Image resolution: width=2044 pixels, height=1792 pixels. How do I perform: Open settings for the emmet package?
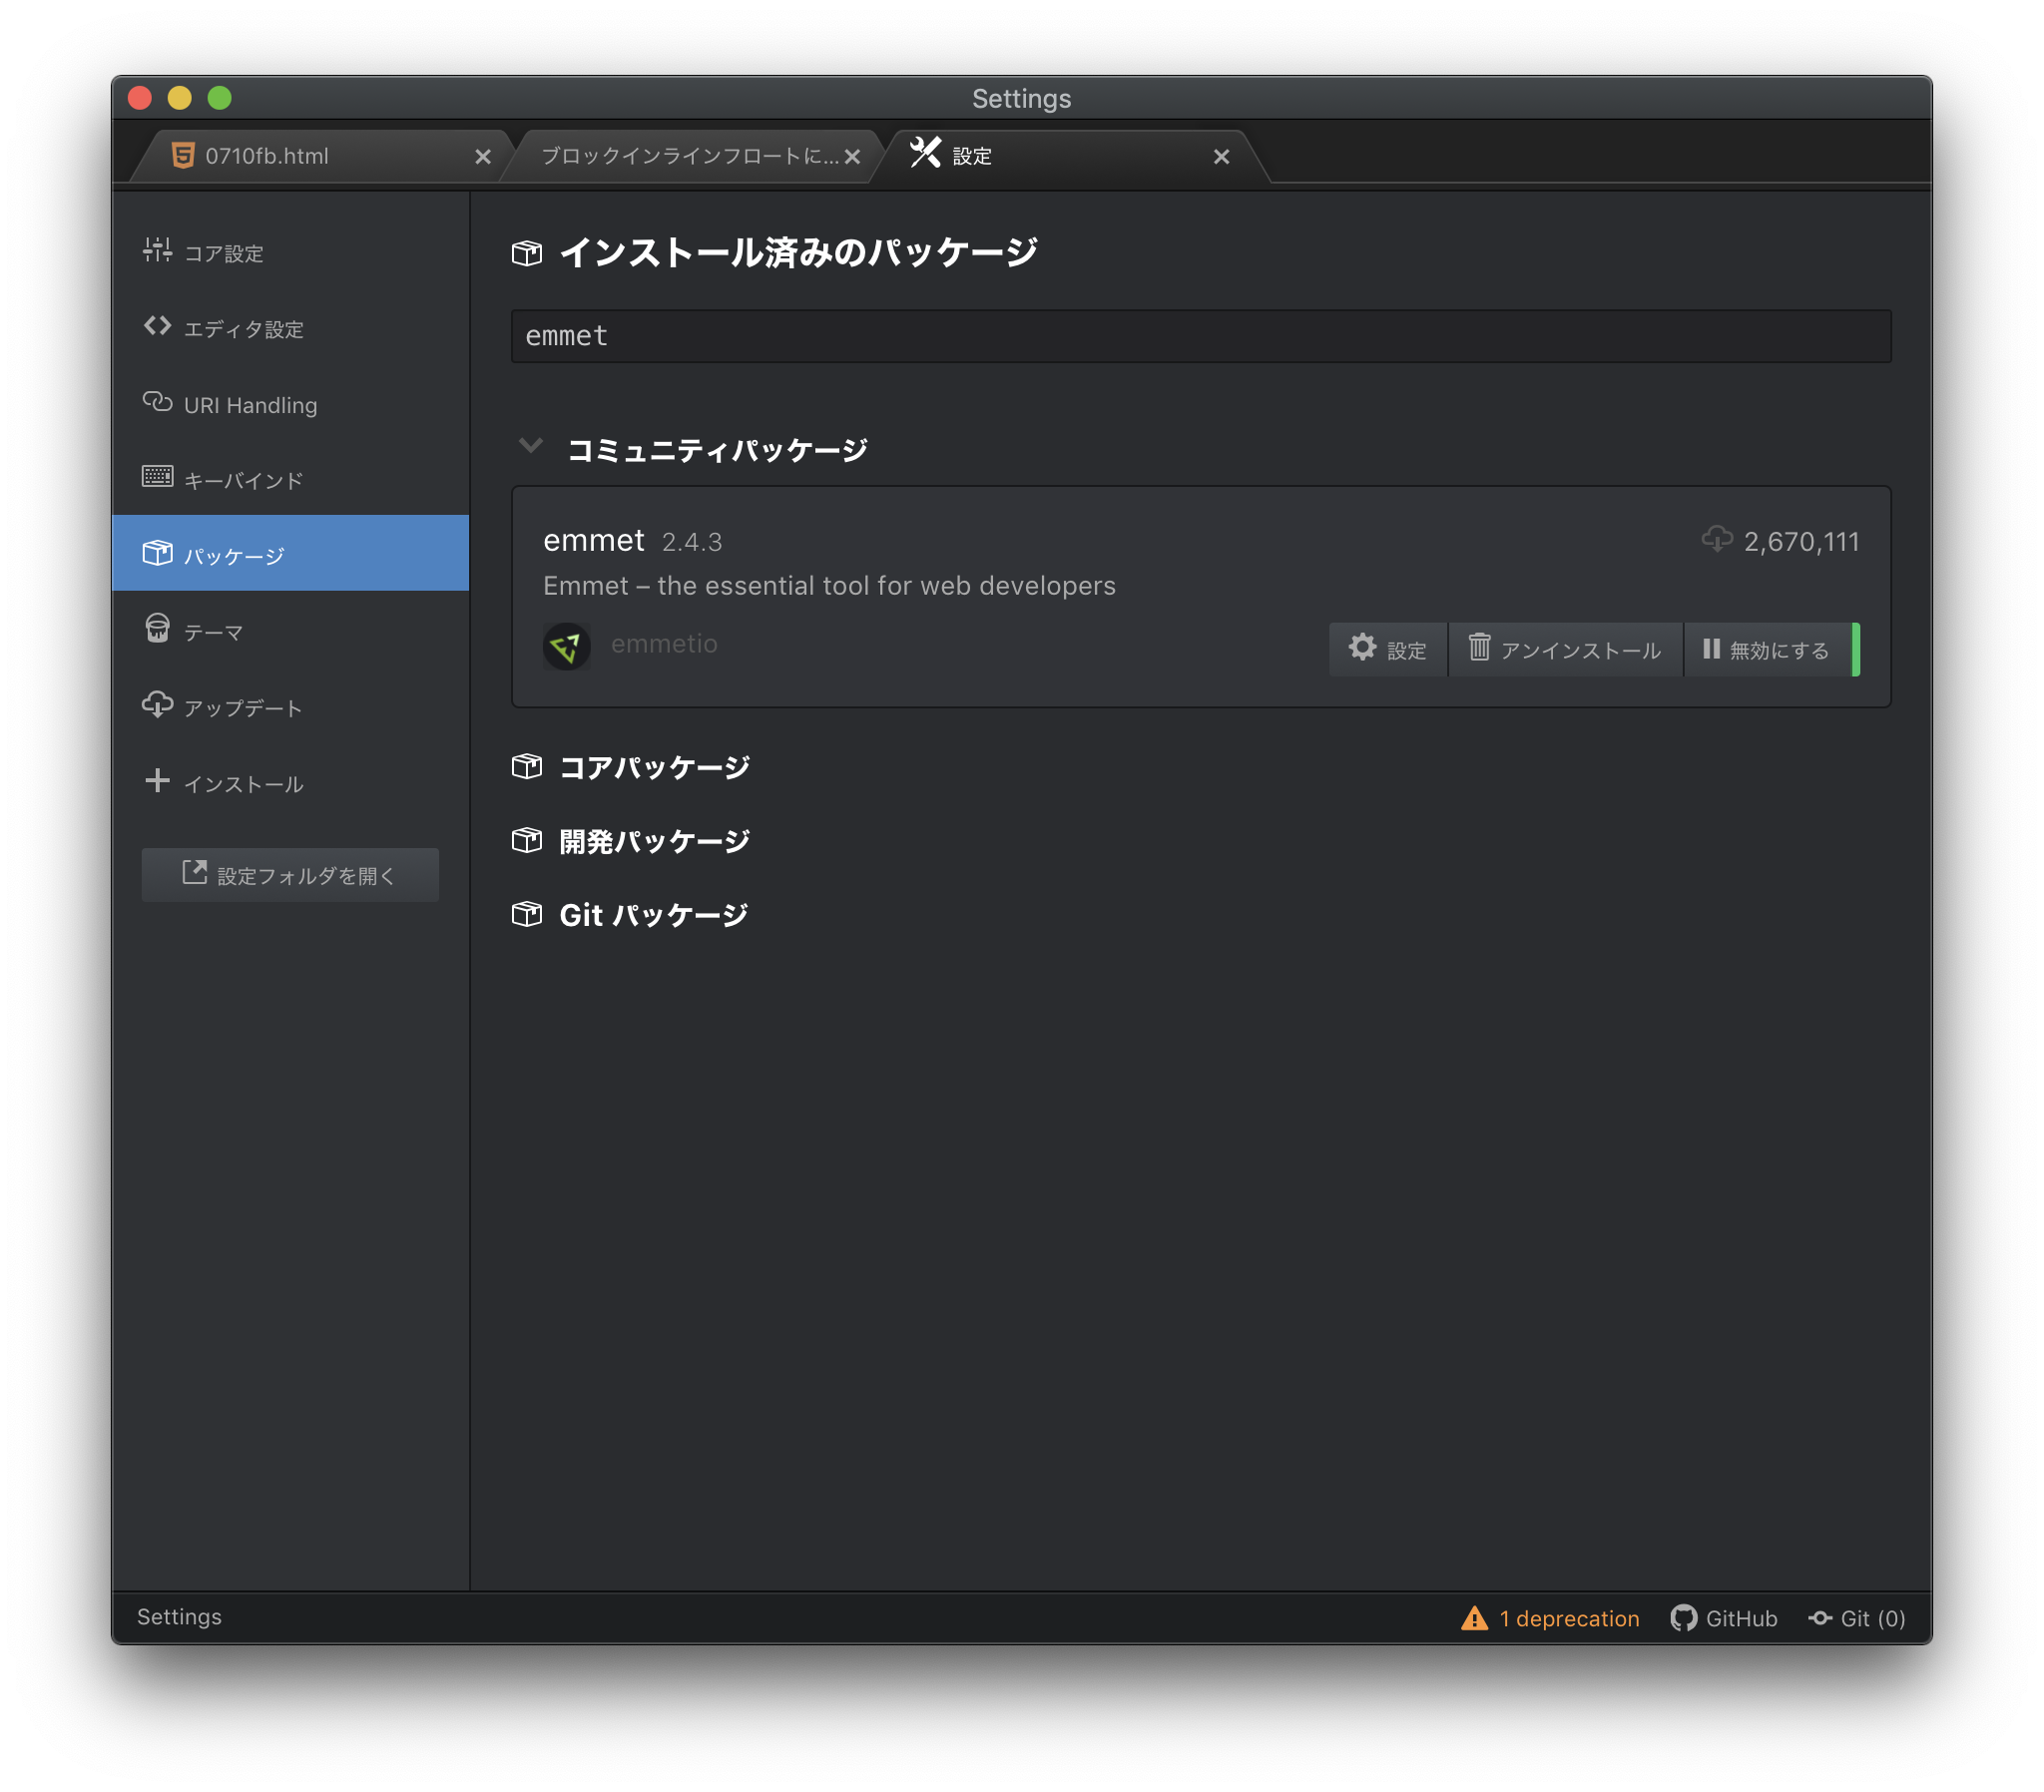1386,649
